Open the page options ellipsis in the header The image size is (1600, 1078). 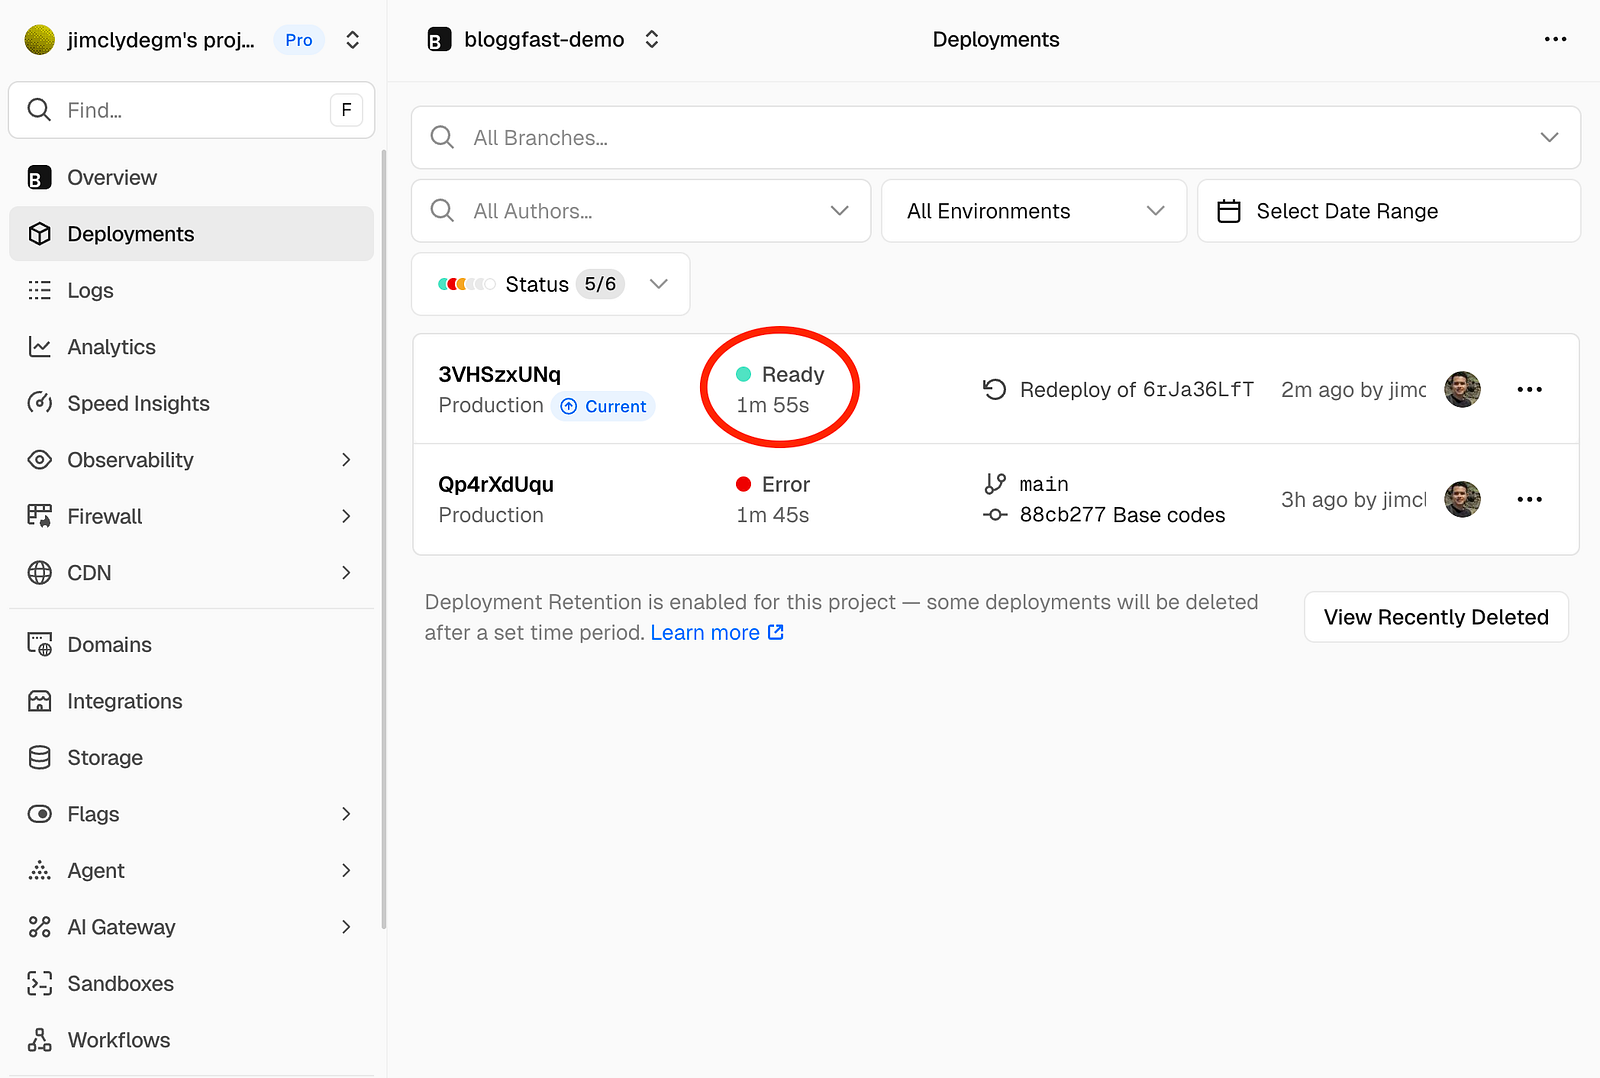(1555, 39)
